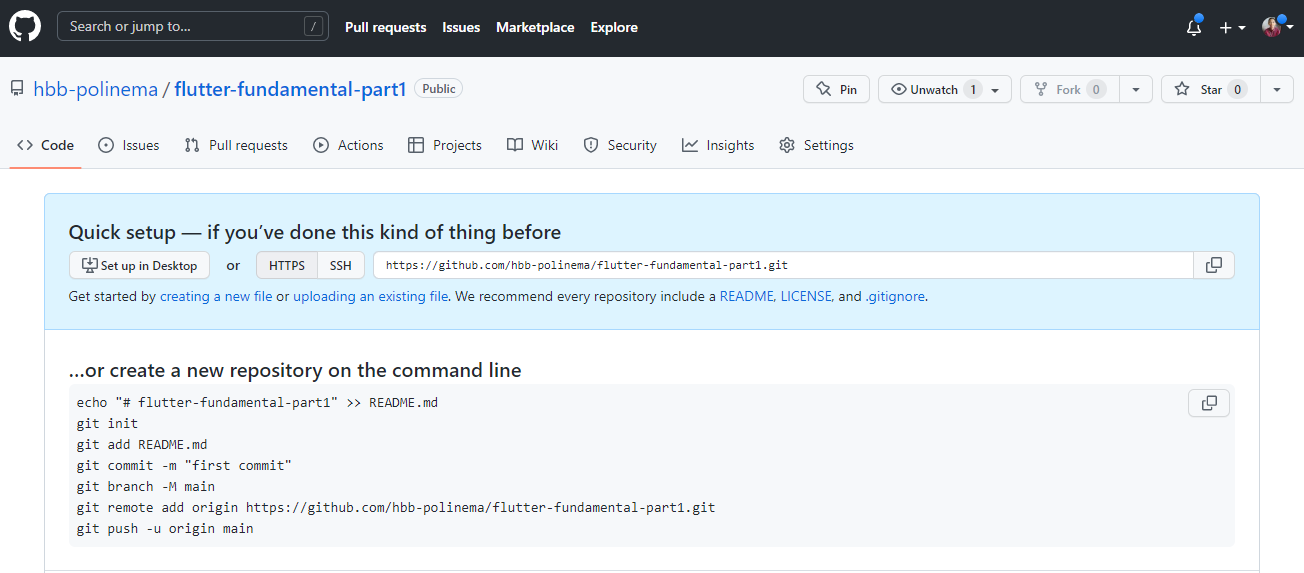Viewport: 1304px width, 573px height.
Task: Expand the plus create-new menu
Action: point(1232,28)
